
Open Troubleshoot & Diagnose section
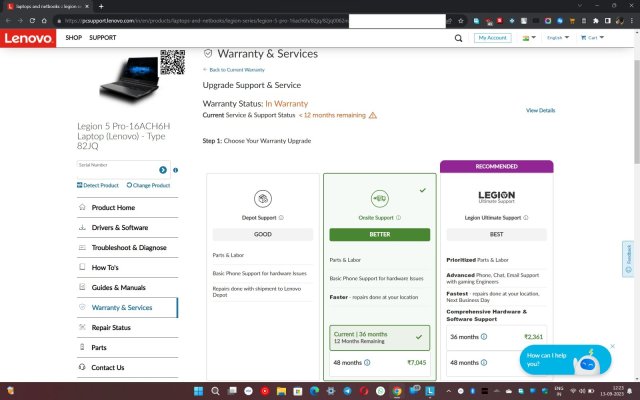click(127, 247)
